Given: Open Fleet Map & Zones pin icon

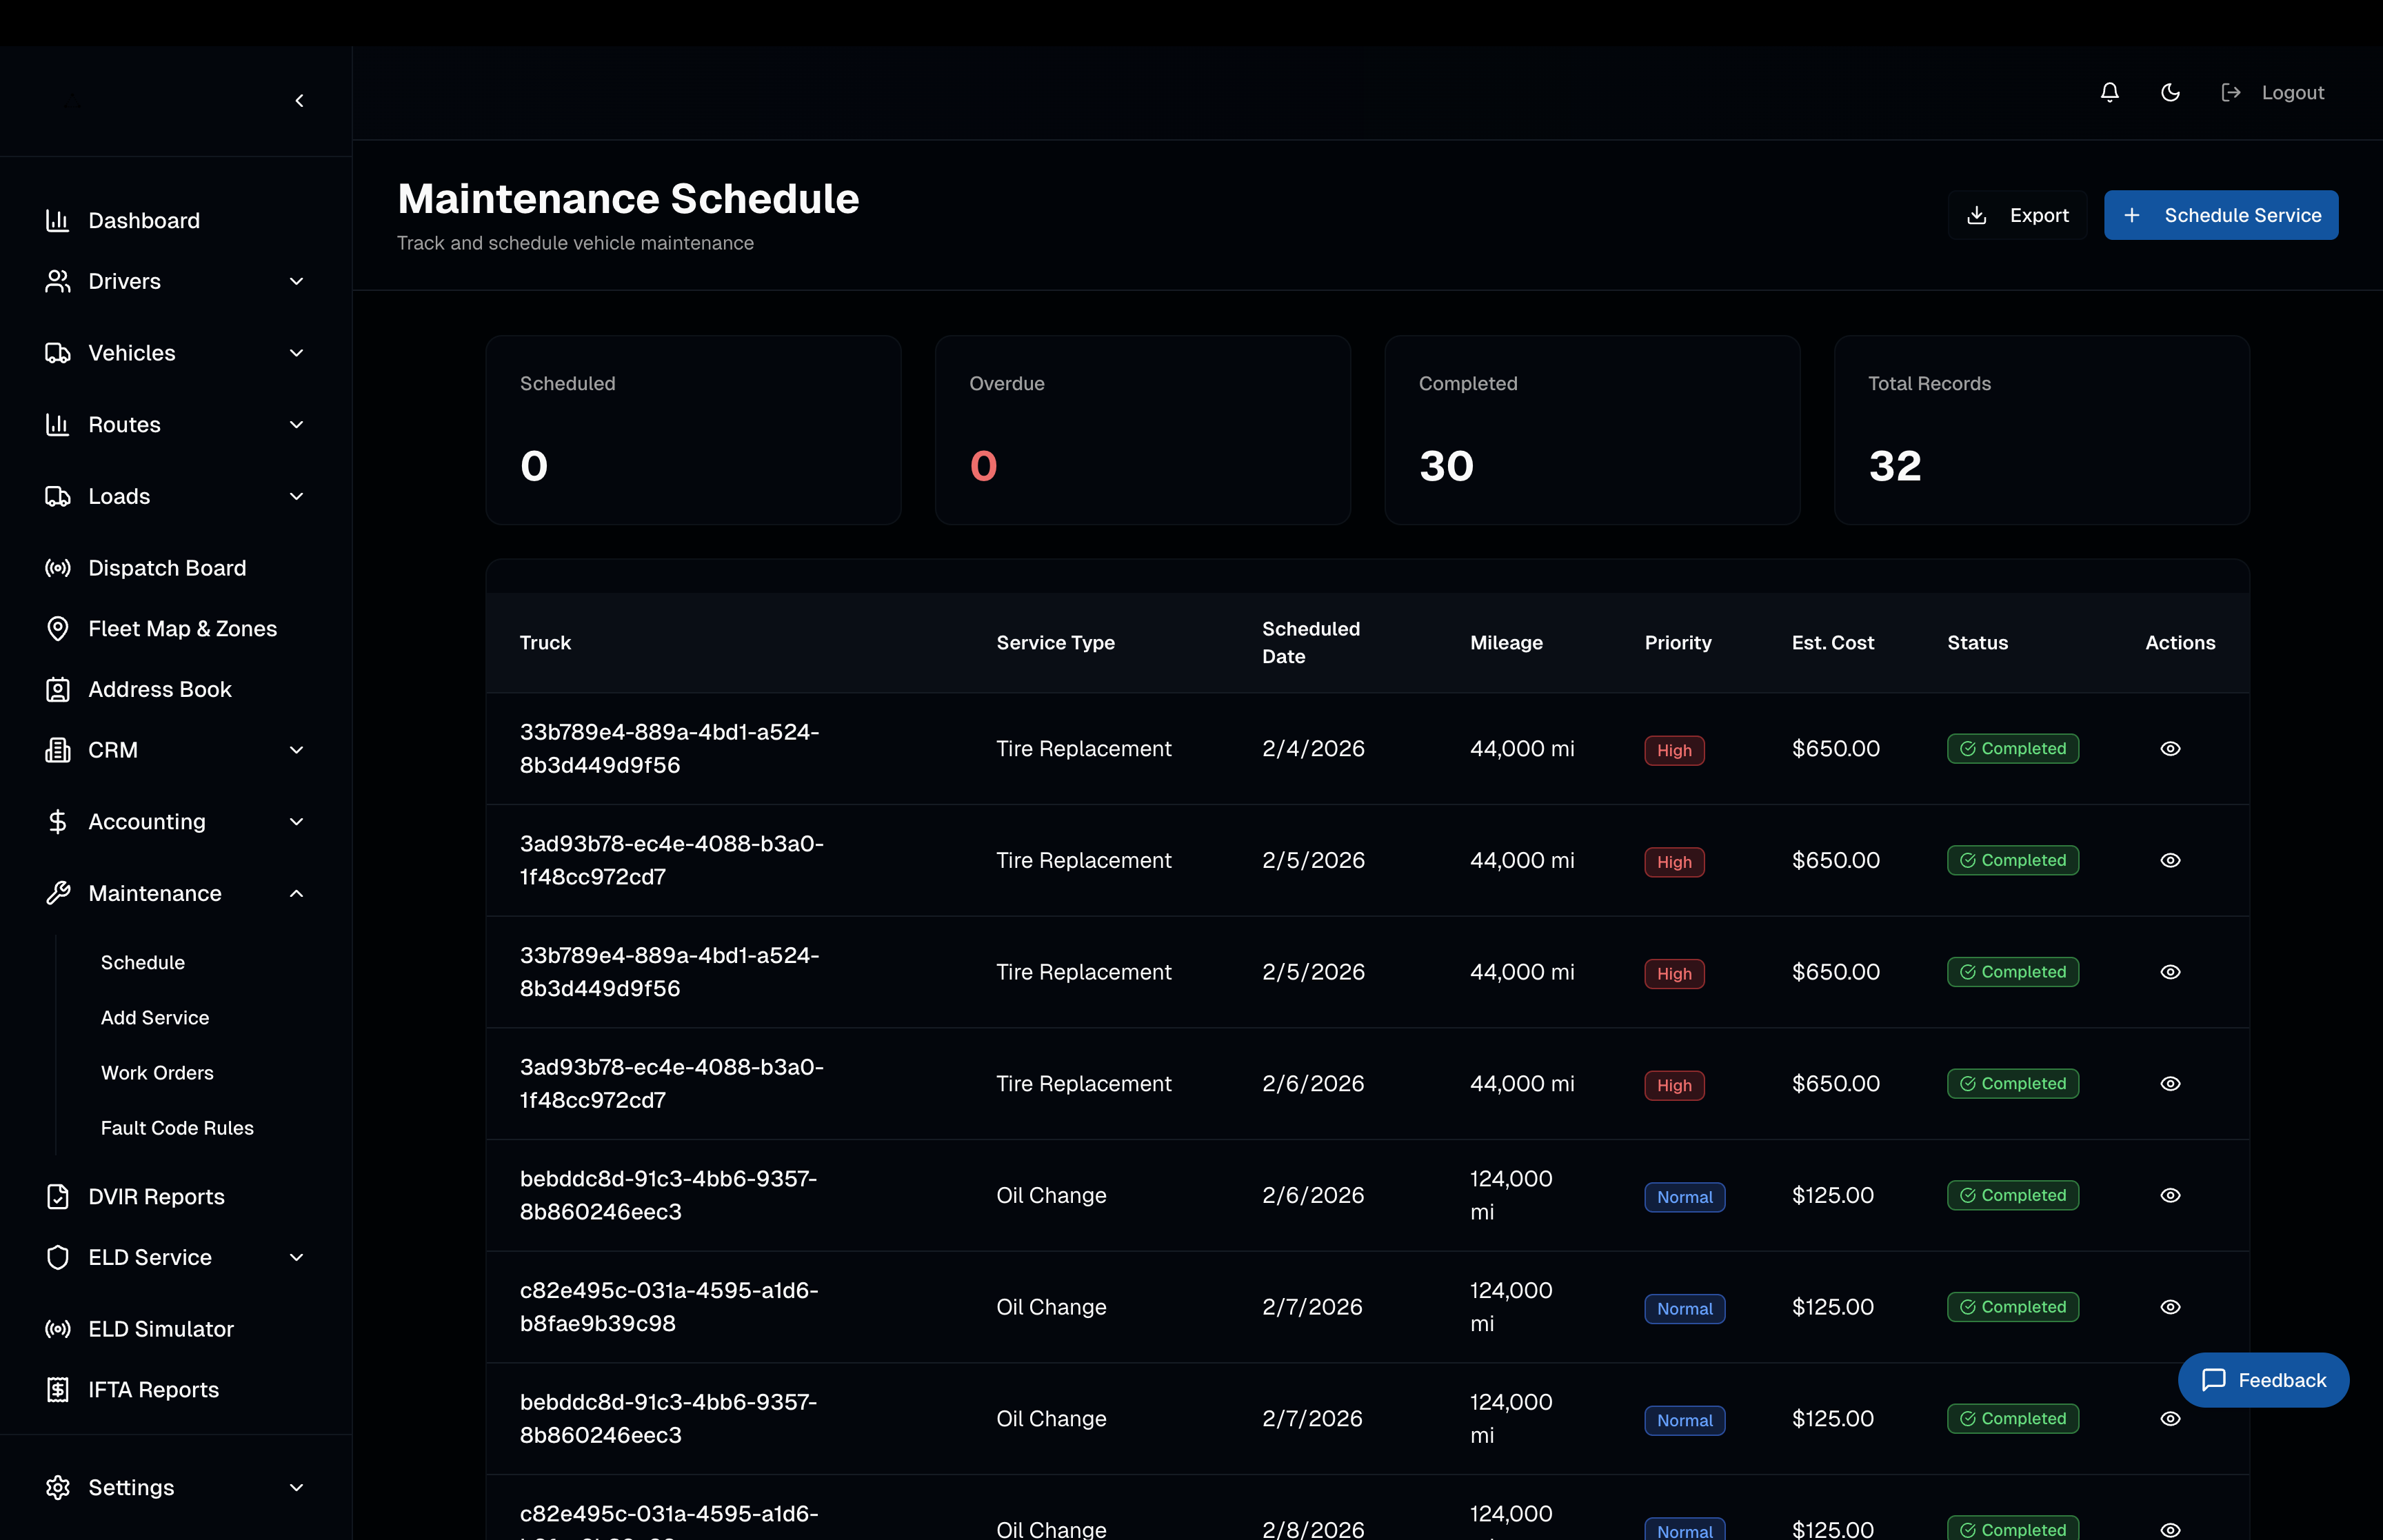Looking at the screenshot, I should pos(58,628).
